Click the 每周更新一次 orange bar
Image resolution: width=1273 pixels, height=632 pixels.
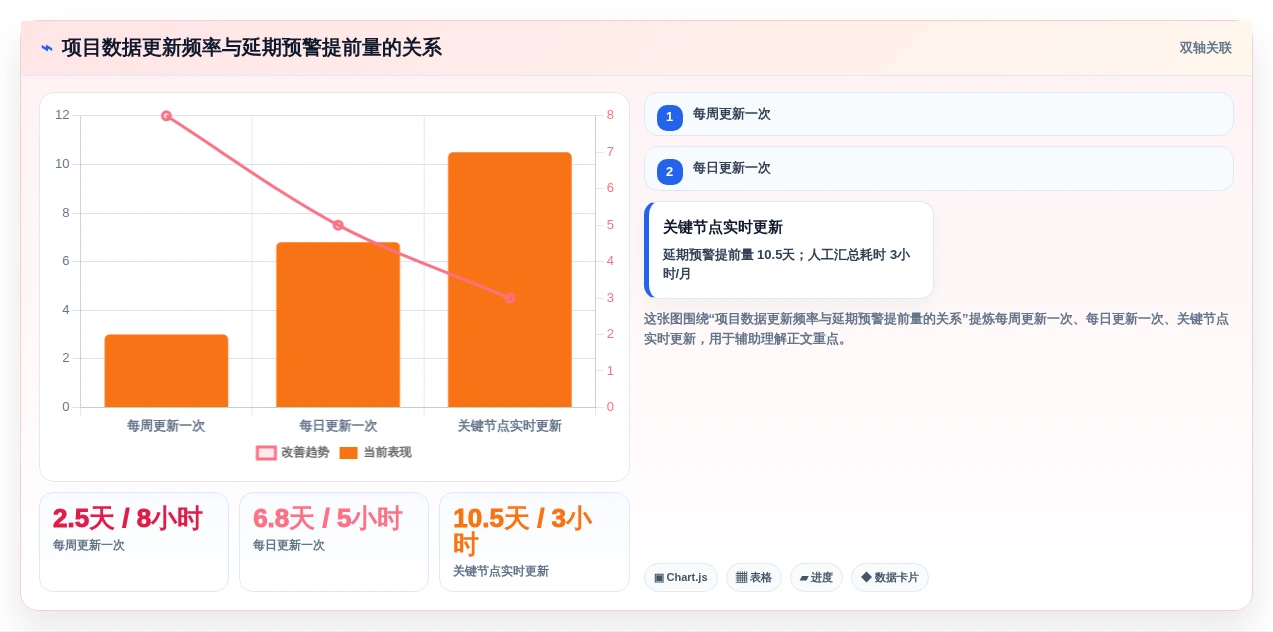click(166, 371)
